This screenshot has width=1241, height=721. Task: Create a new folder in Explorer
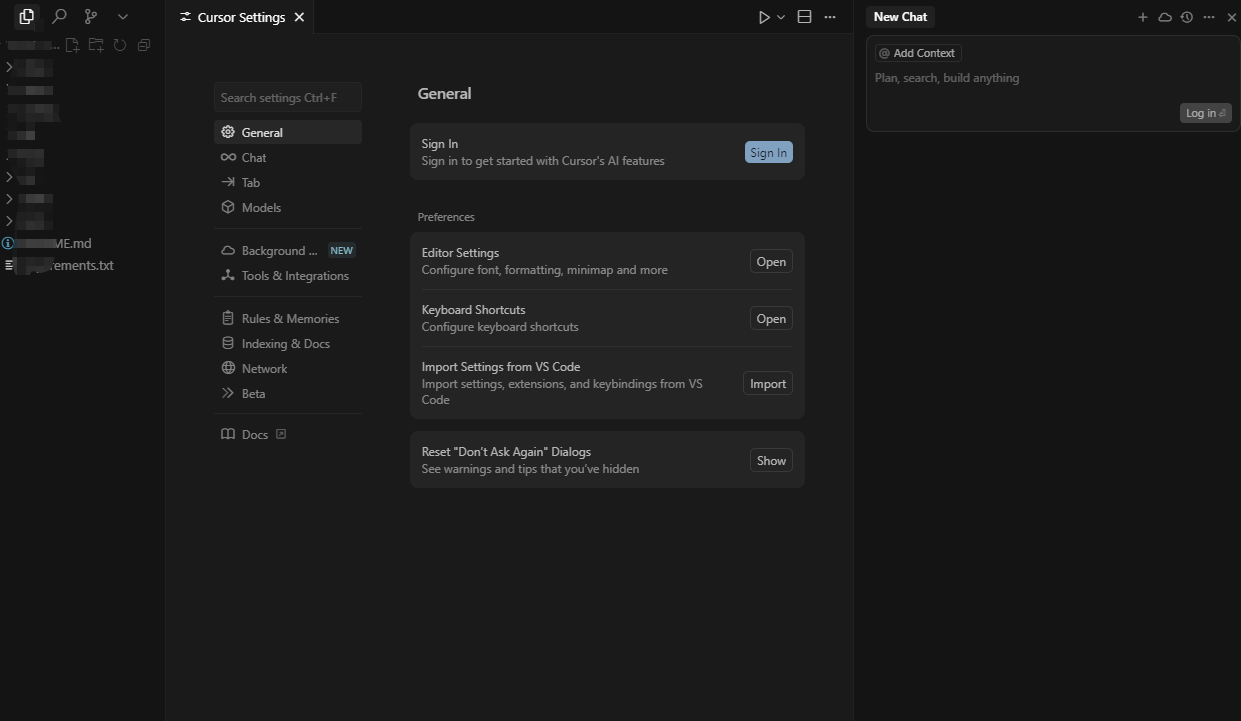tap(96, 45)
